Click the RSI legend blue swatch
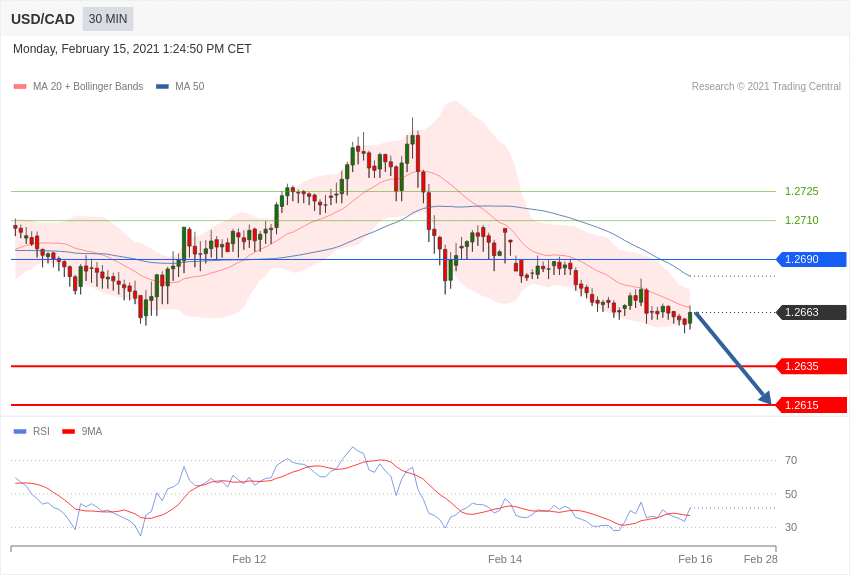Viewport: 850px width, 576px height. tap(20, 431)
